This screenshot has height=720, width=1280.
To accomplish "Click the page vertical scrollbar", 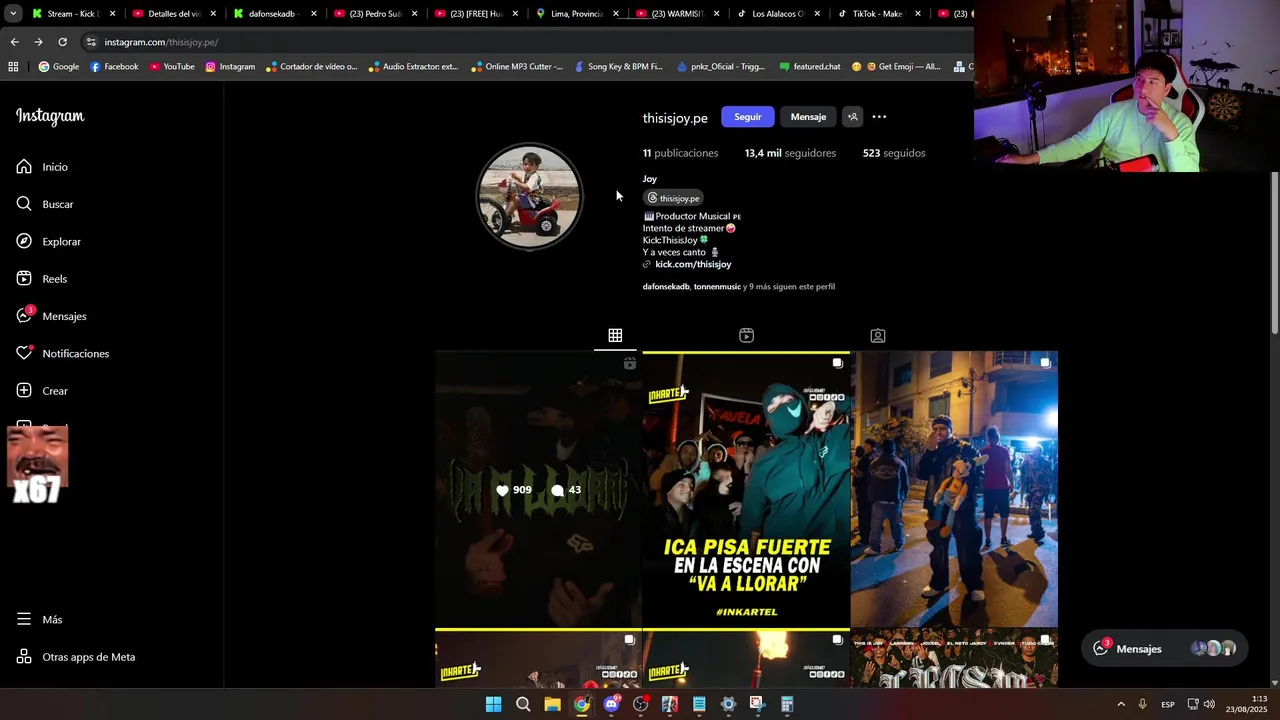I will tap(1274, 253).
